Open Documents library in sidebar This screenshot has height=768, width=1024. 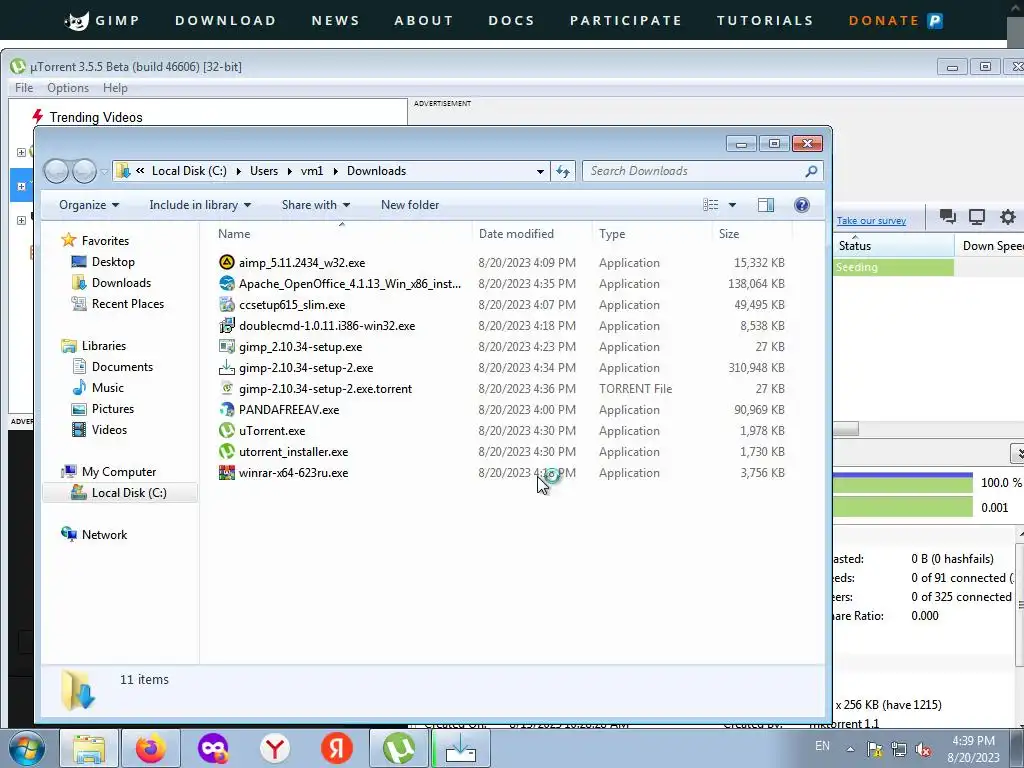[122, 367]
